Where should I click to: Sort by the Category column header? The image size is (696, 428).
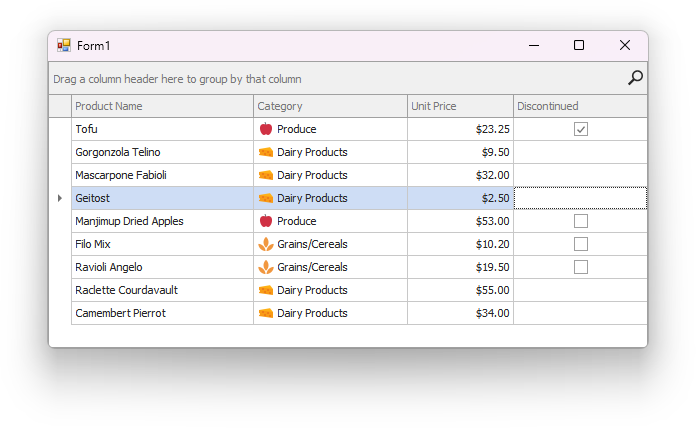click(x=330, y=106)
